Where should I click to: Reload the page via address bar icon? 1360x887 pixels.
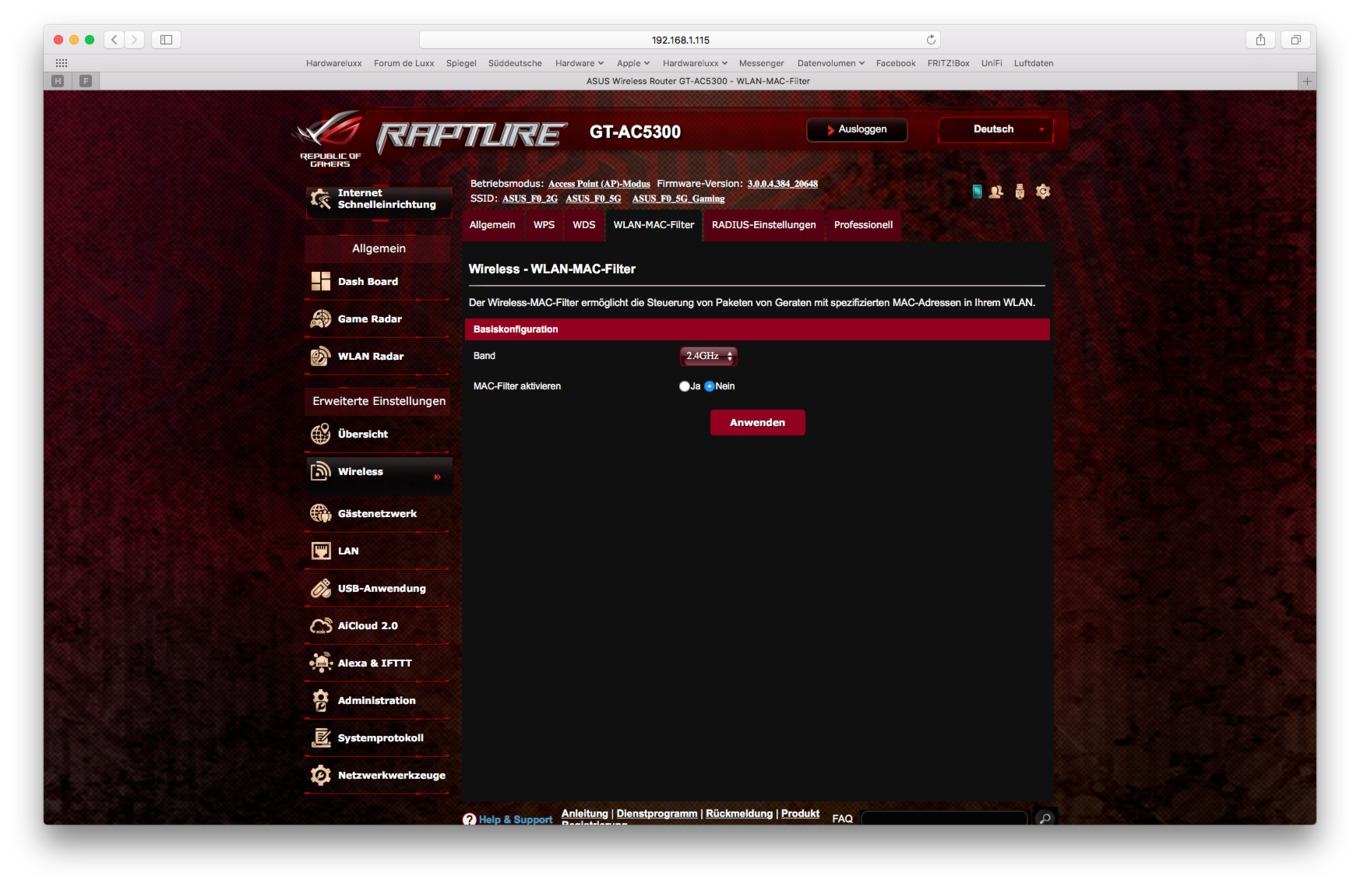coord(932,40)
